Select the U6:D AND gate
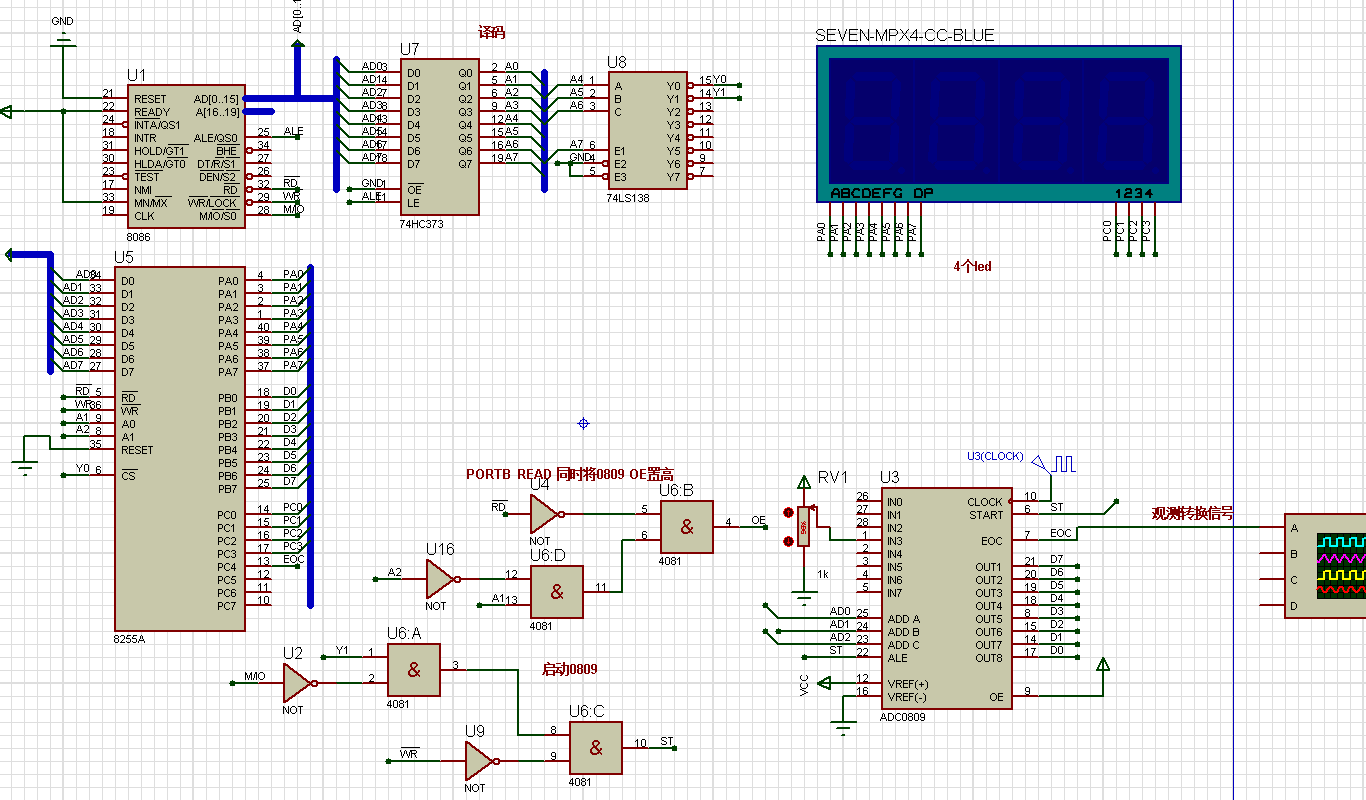The height and width of the screenshot is (800, 1366). (x=556, y=592)
